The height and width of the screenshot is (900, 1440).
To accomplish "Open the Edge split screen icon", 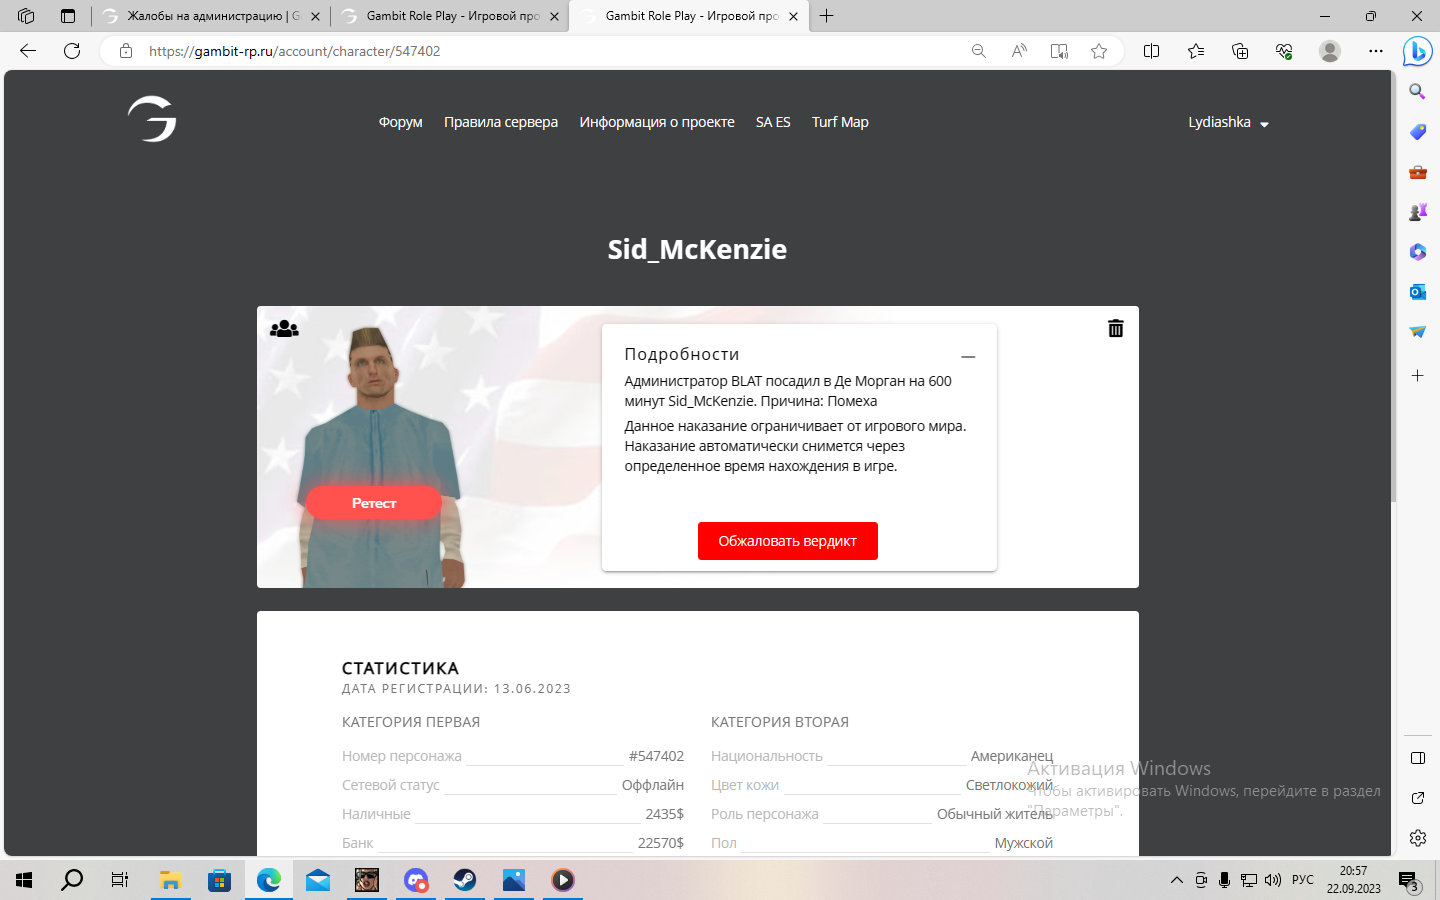I will [1151, 51].
